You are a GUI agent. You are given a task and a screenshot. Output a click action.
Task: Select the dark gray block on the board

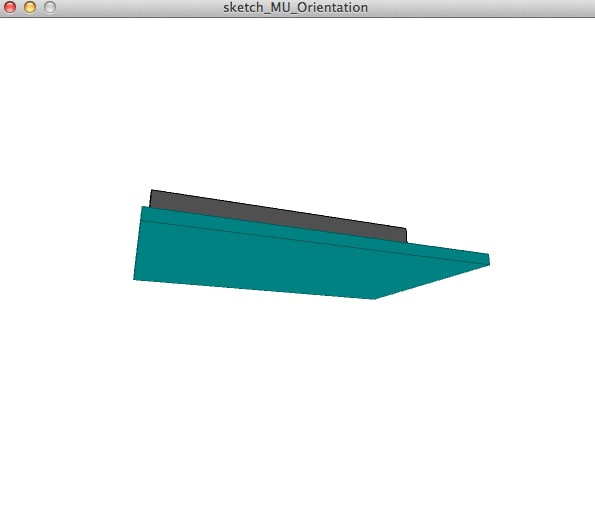pos(278,215)
